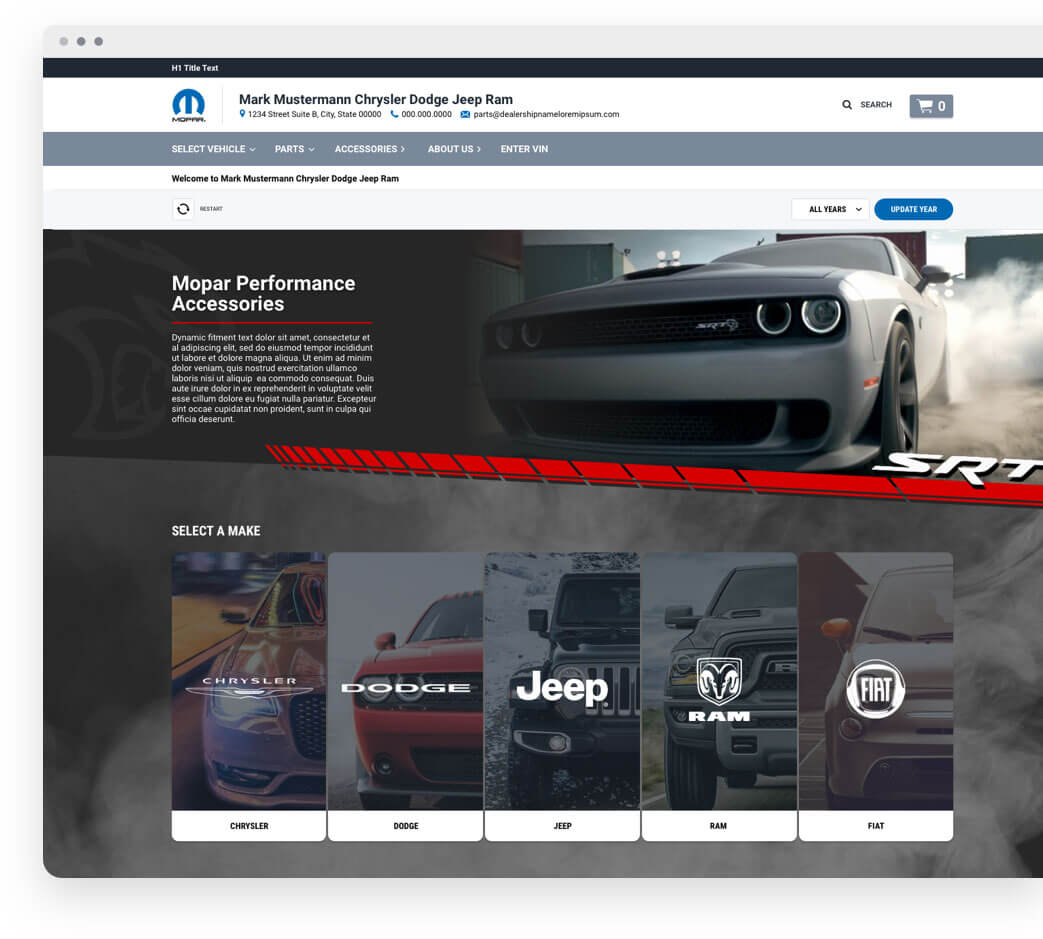Click the Chrysler wing logo
The image size is (1043, 939).
[x=249, y=686]
